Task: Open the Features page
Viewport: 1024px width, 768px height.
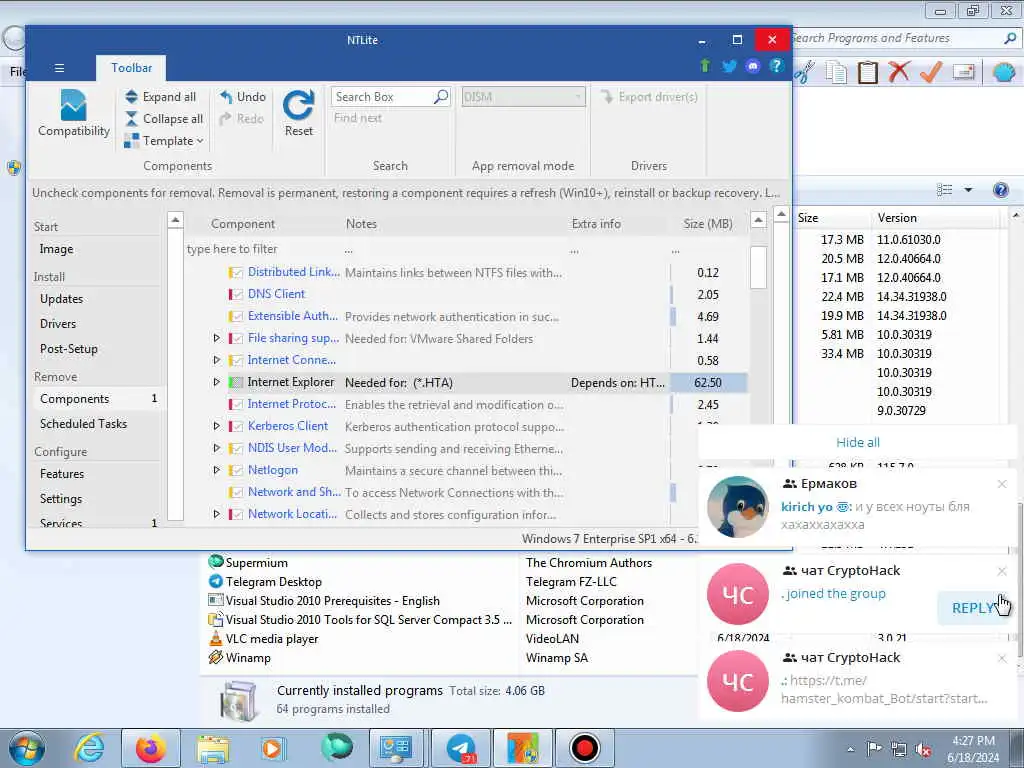Action: coord(62,474)
